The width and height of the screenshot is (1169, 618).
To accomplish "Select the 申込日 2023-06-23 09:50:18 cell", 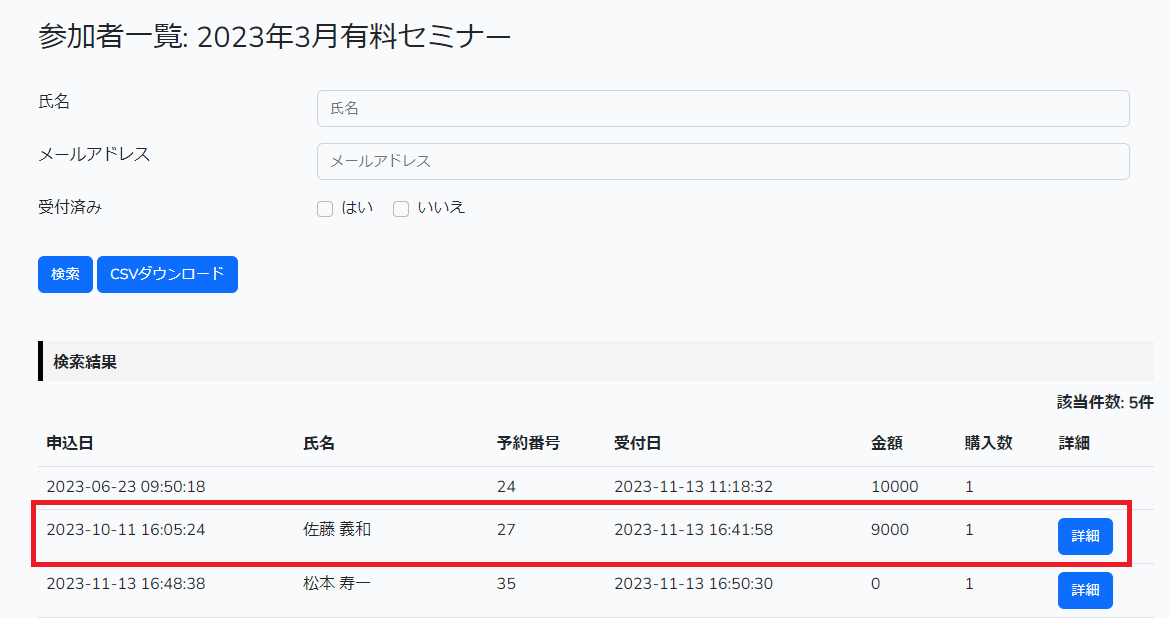I will pyautogui.click(x=126, y=487).
